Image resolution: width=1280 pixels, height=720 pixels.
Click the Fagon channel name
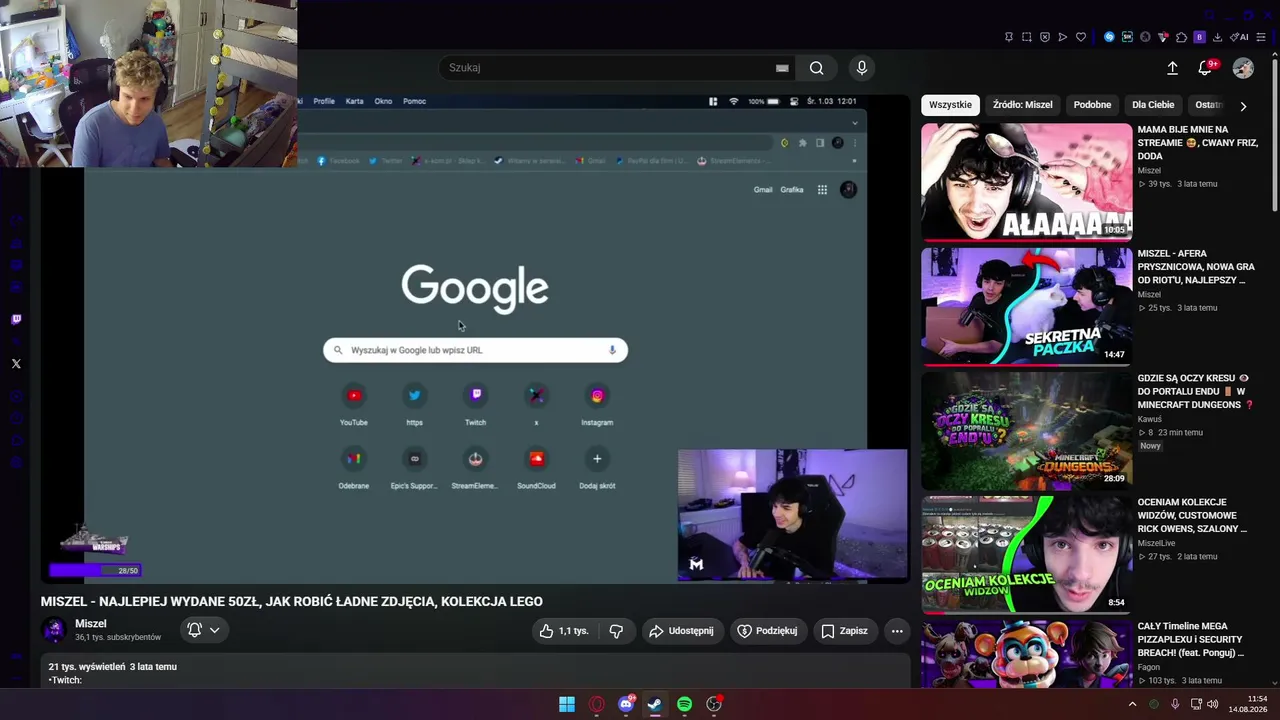(1149, 667)
